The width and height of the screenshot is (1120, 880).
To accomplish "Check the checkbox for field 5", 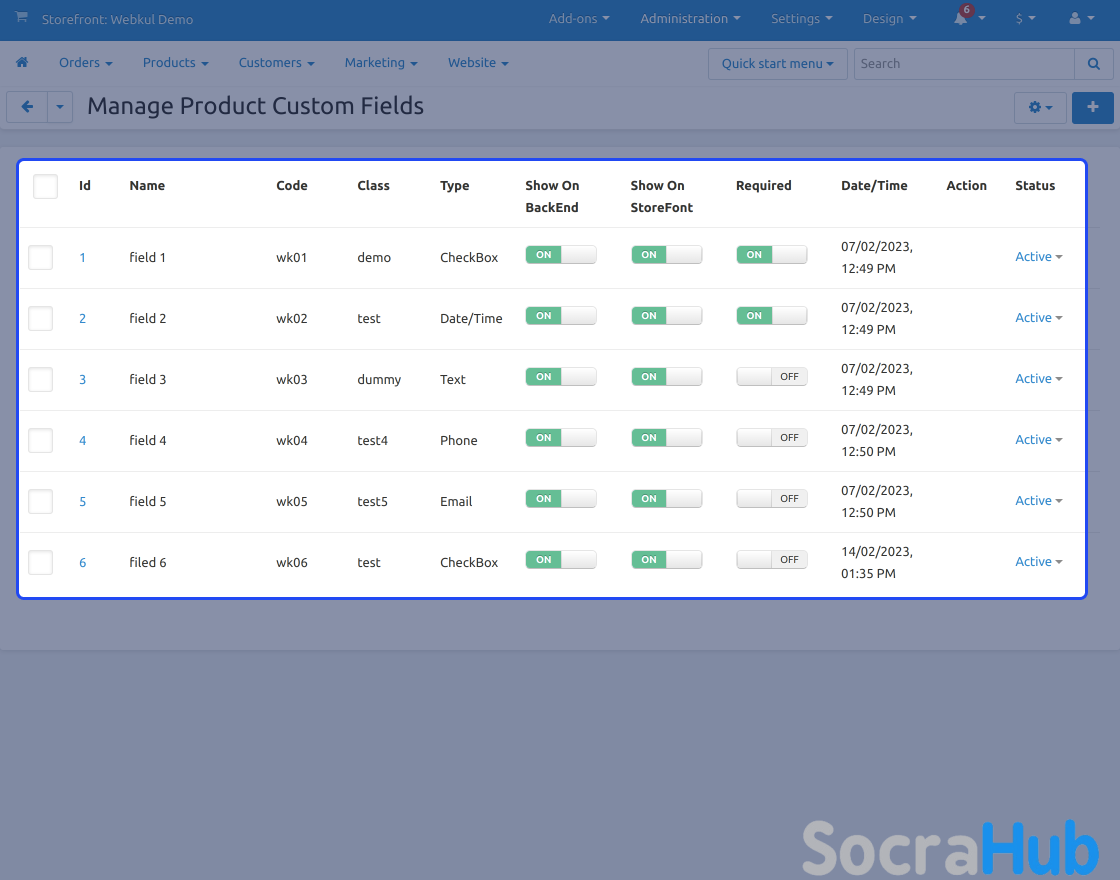I will [41, 501].
